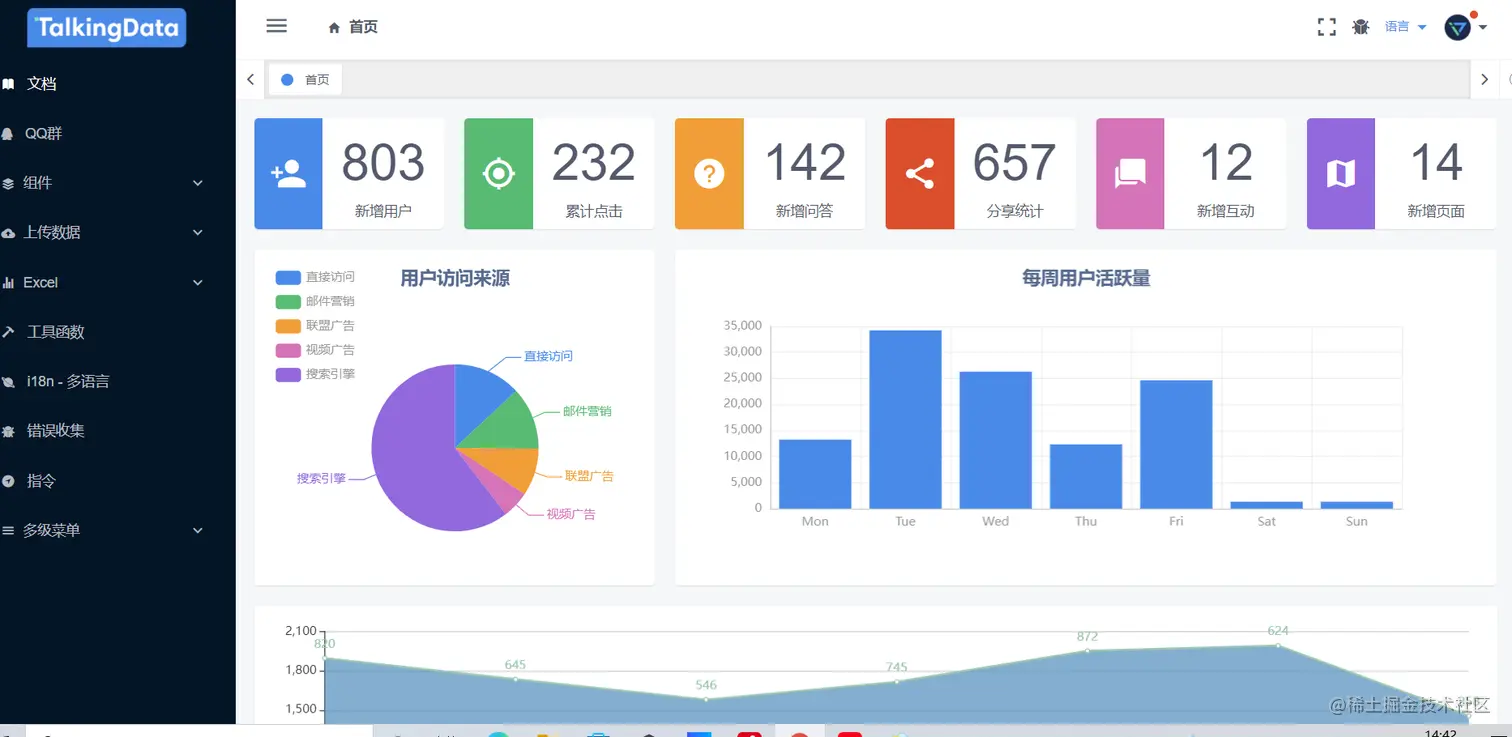The height and width of the screenshot is (737, 1512).
Task: Click the number 657 on the 分享统计 card
Action: coord(1015,163)
